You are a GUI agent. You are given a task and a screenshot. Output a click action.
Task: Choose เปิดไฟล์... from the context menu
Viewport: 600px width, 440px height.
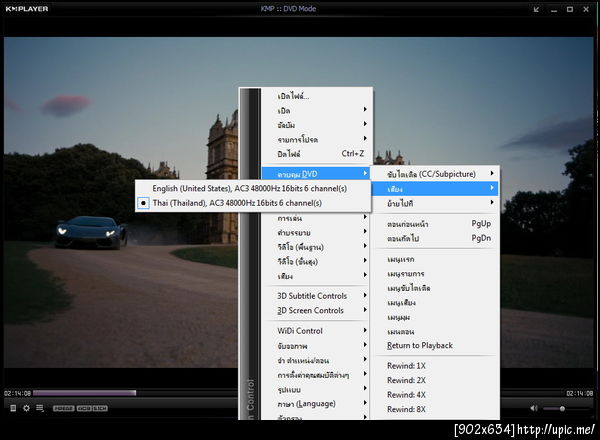click(x=315, y=96)
